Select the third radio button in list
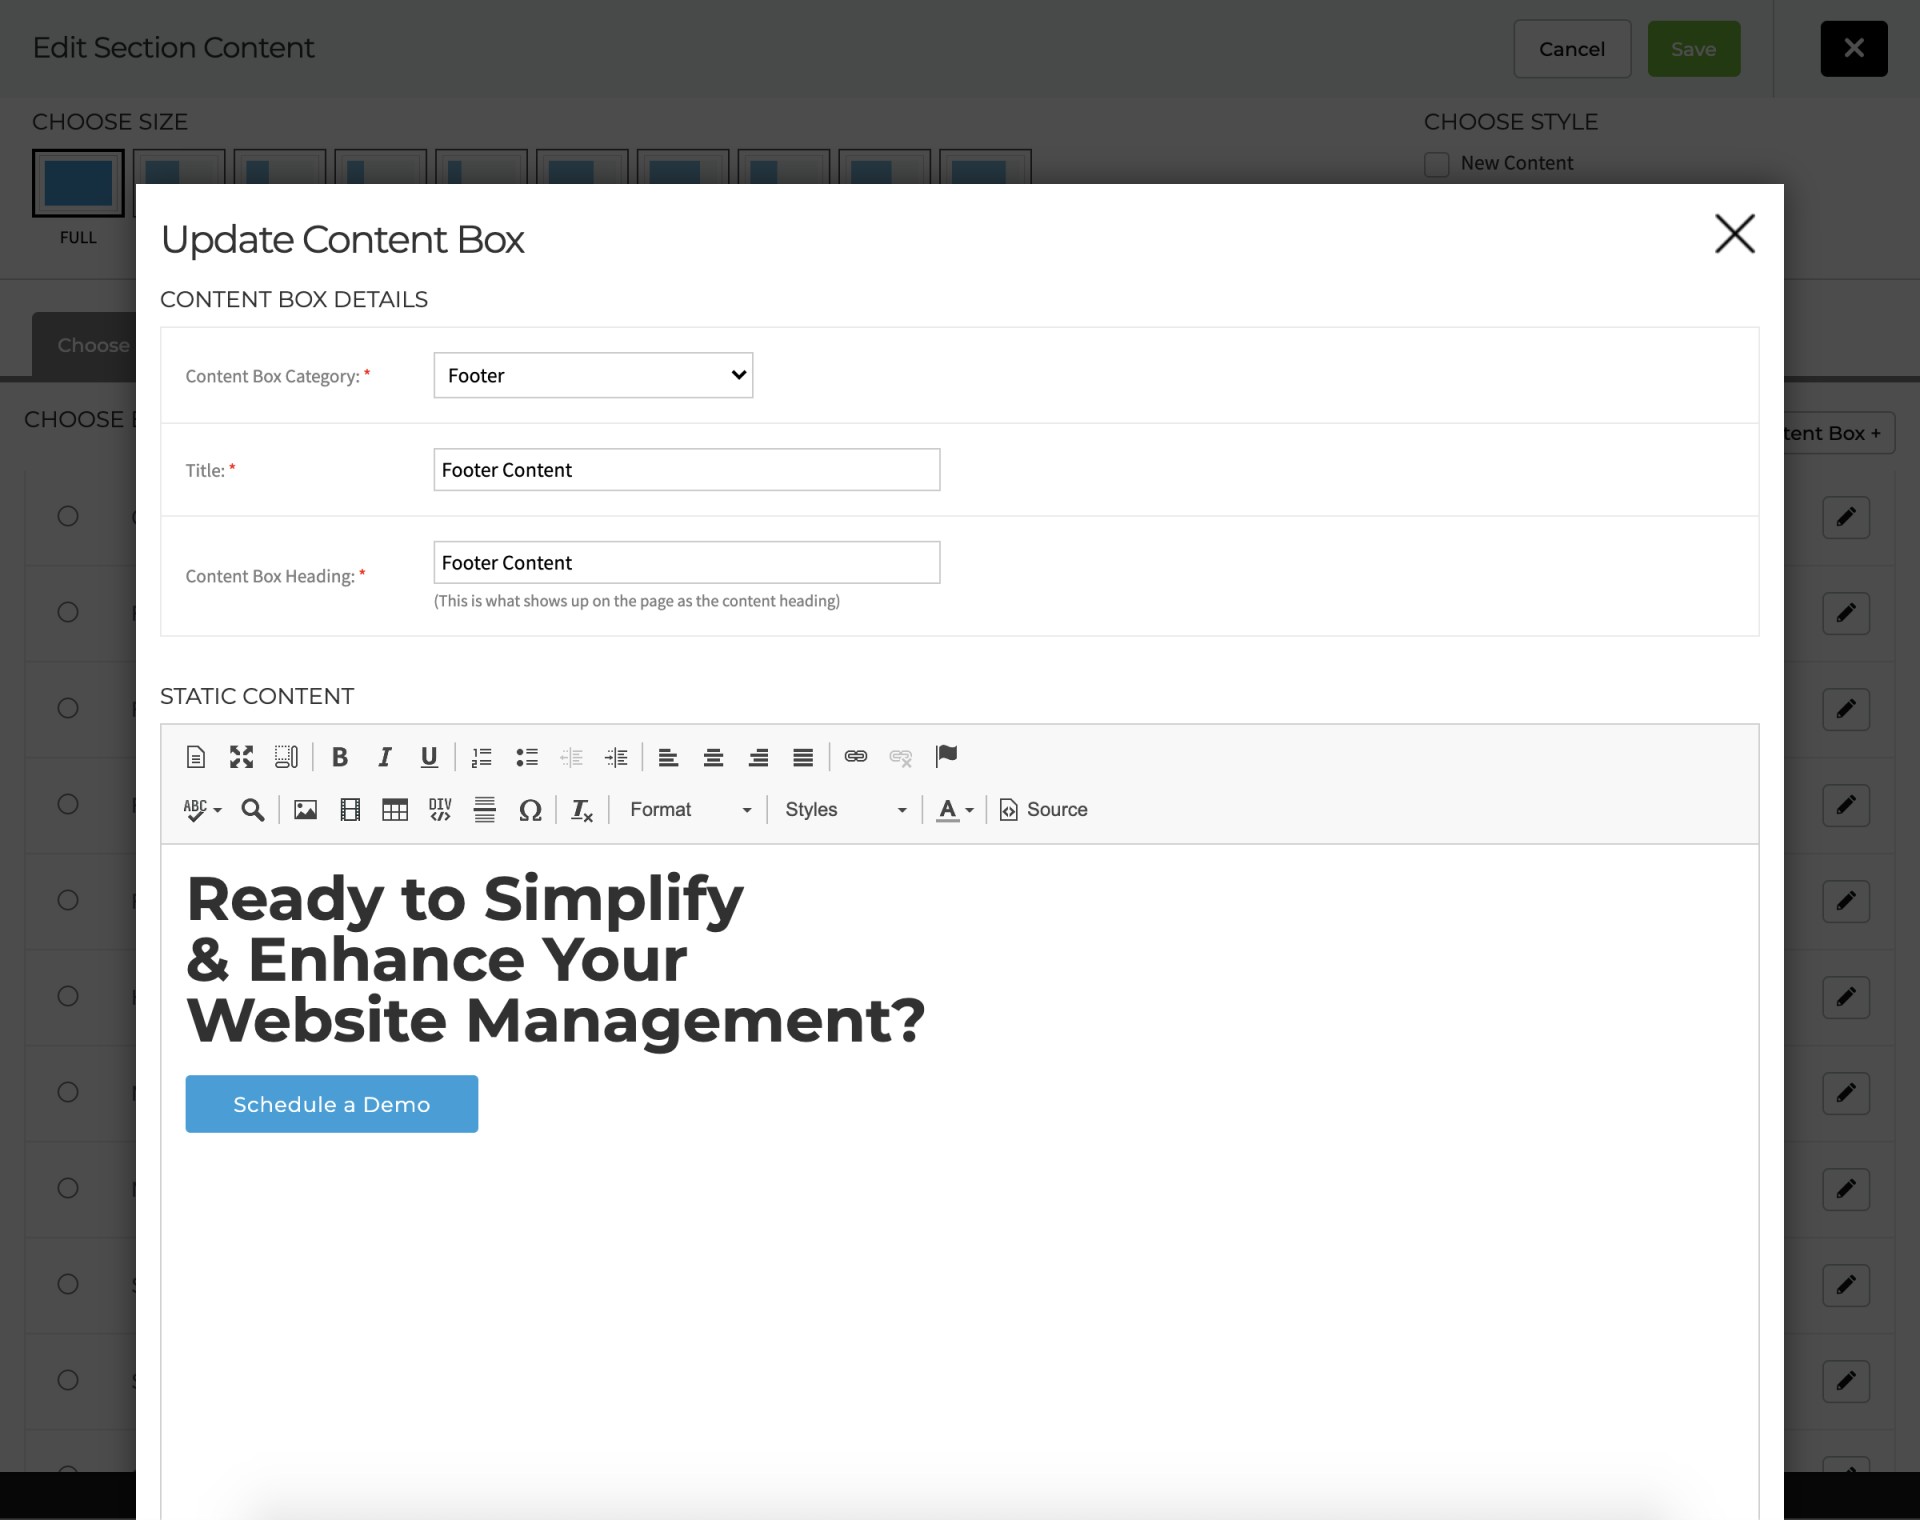This screenshot has height=1520, width=1920. (x=68, y=708)
